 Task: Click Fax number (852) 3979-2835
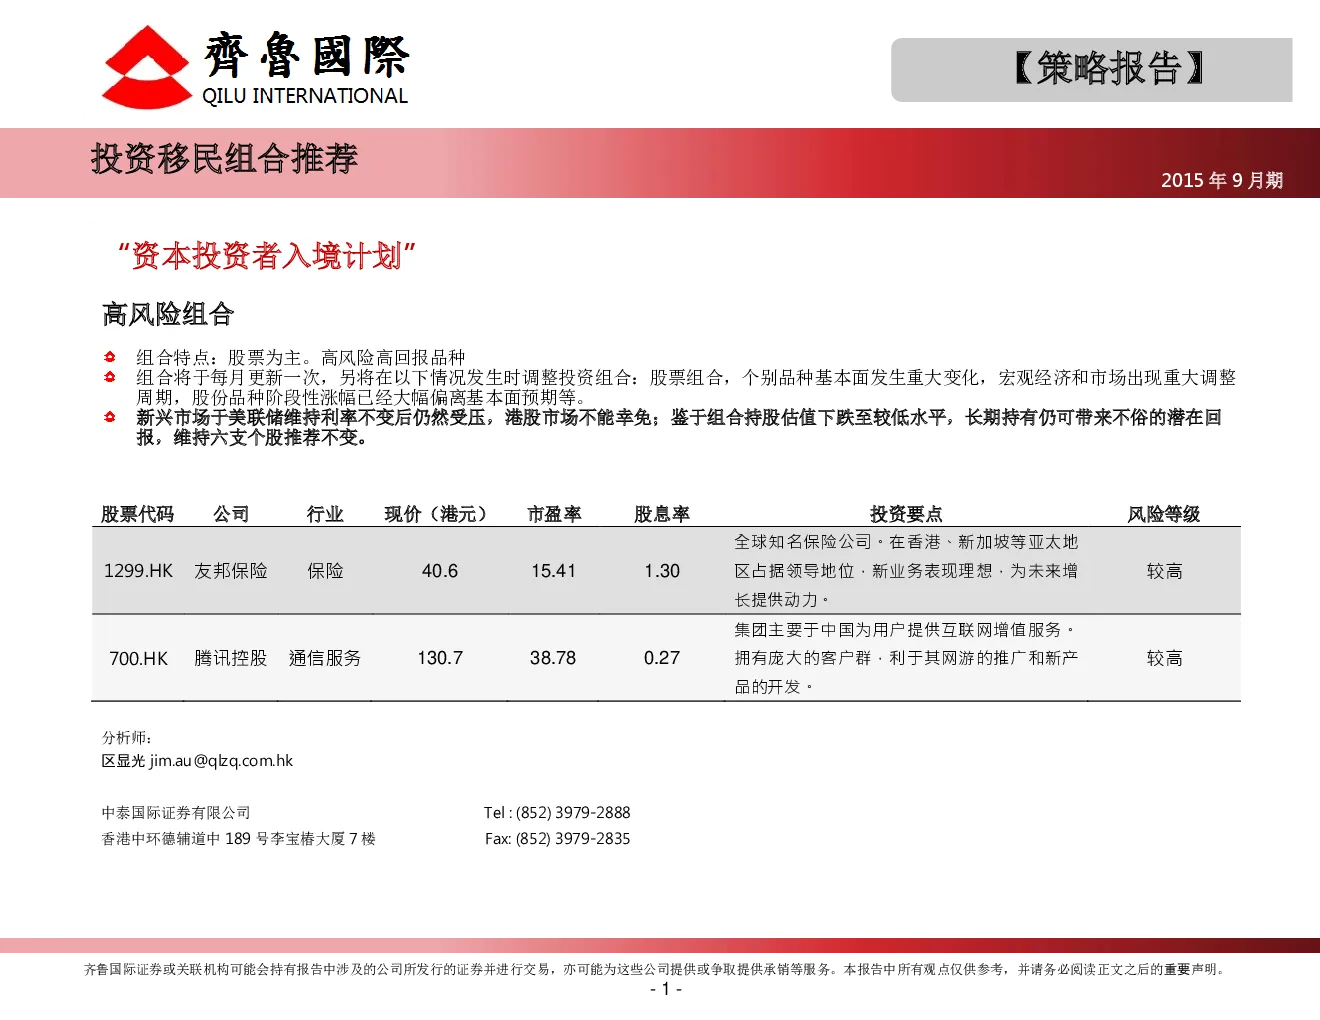(573, 839)
